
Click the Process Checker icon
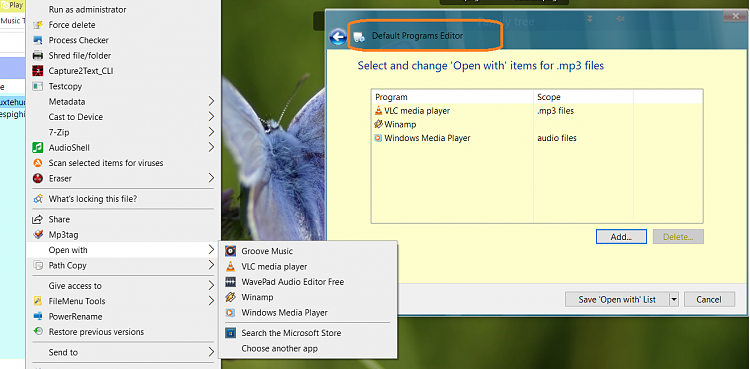coord(37,40)
